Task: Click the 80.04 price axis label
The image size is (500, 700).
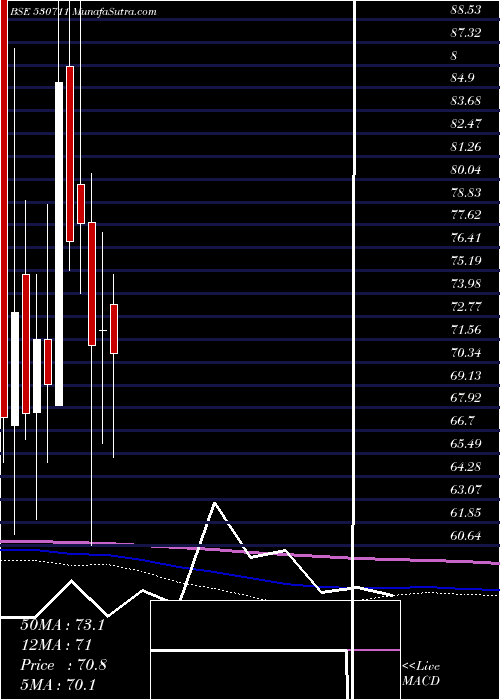Action: (x=466, y=170)
